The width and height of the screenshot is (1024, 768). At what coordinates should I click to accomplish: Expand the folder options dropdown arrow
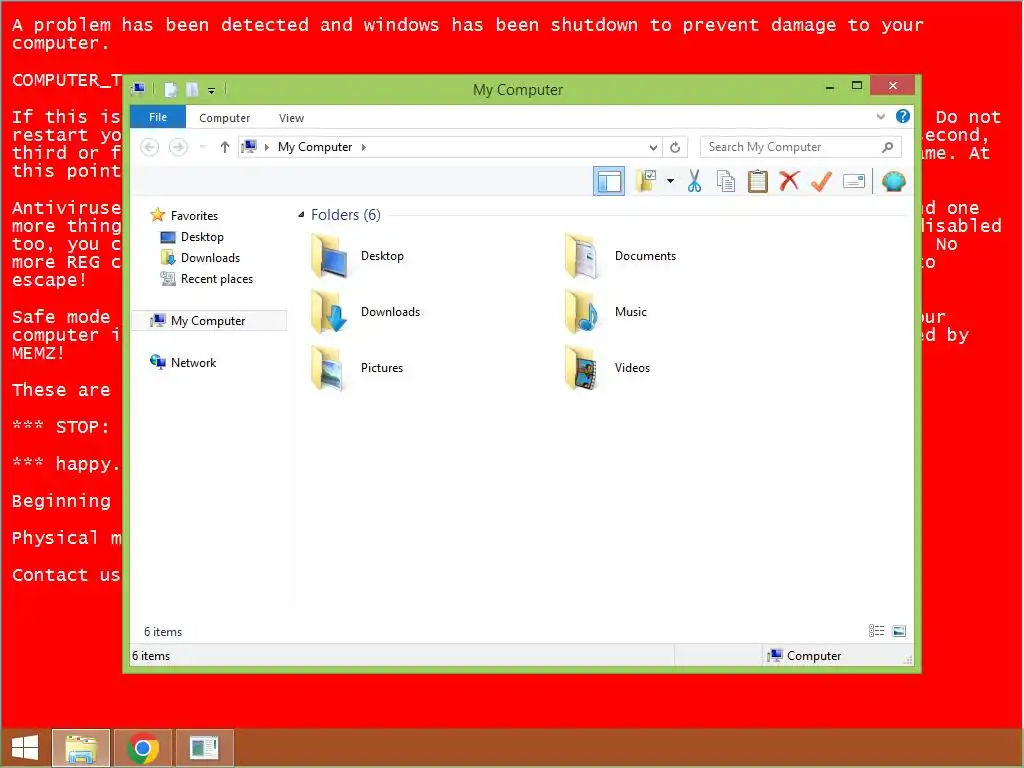click(x=670, y=181)
